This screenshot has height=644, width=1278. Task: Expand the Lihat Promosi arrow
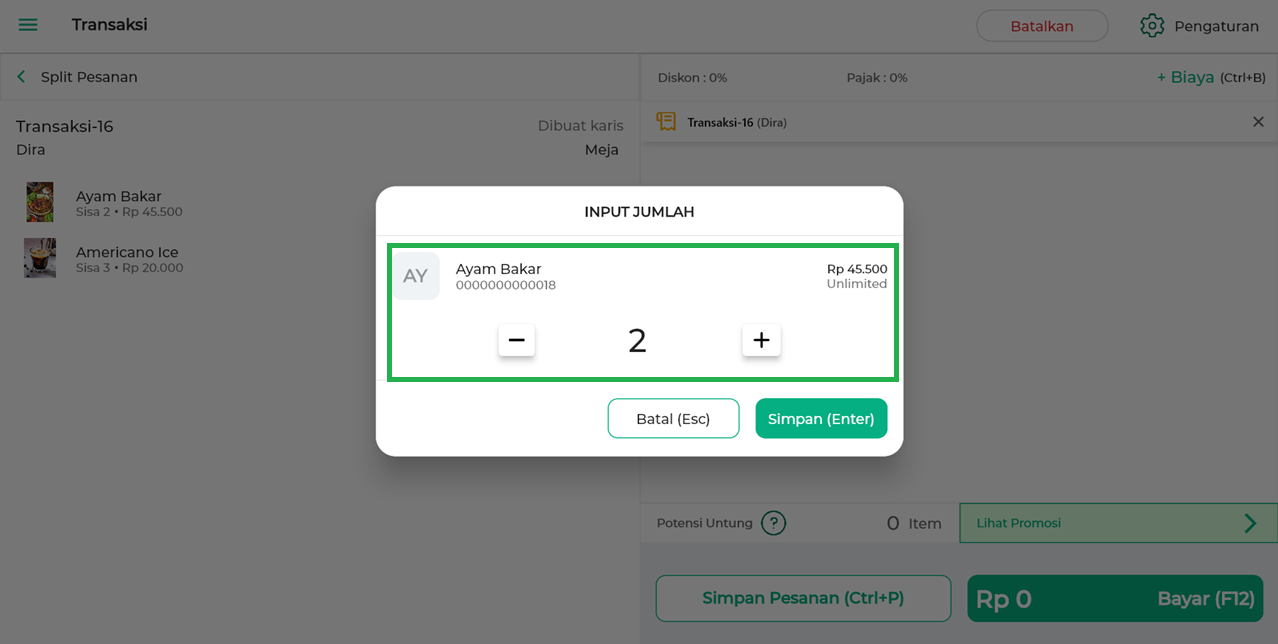1250,523
